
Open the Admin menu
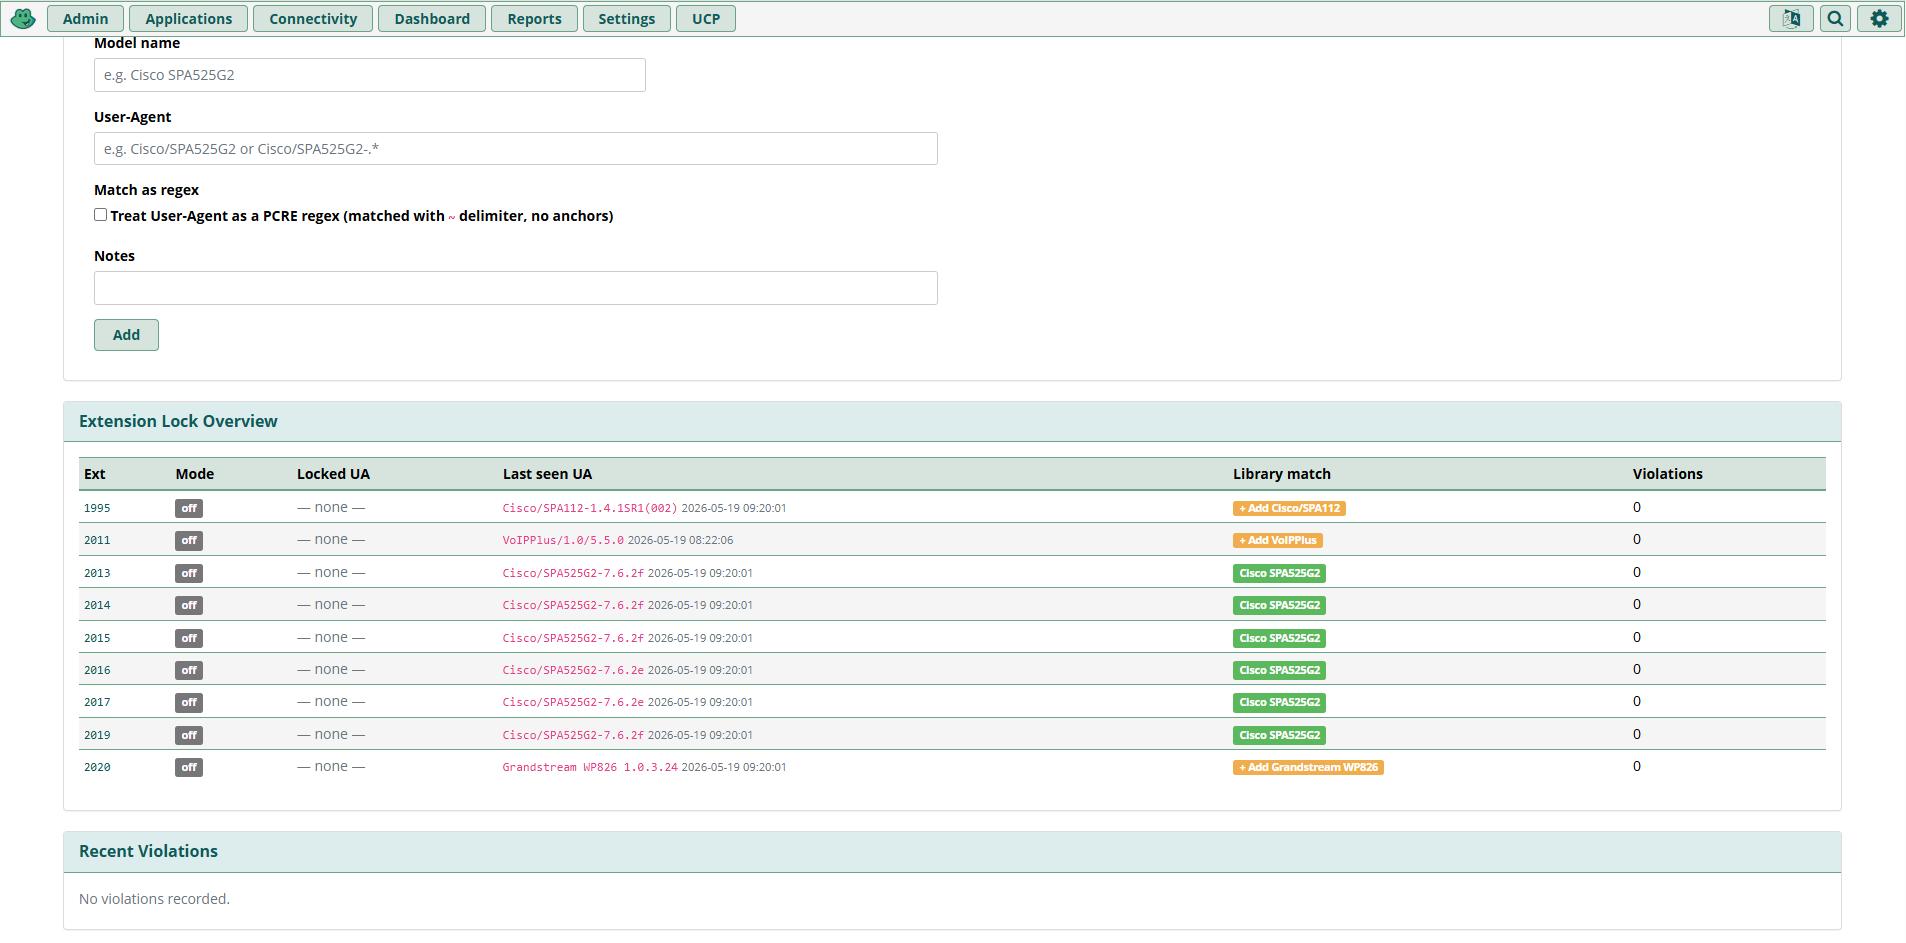(85, 18)
